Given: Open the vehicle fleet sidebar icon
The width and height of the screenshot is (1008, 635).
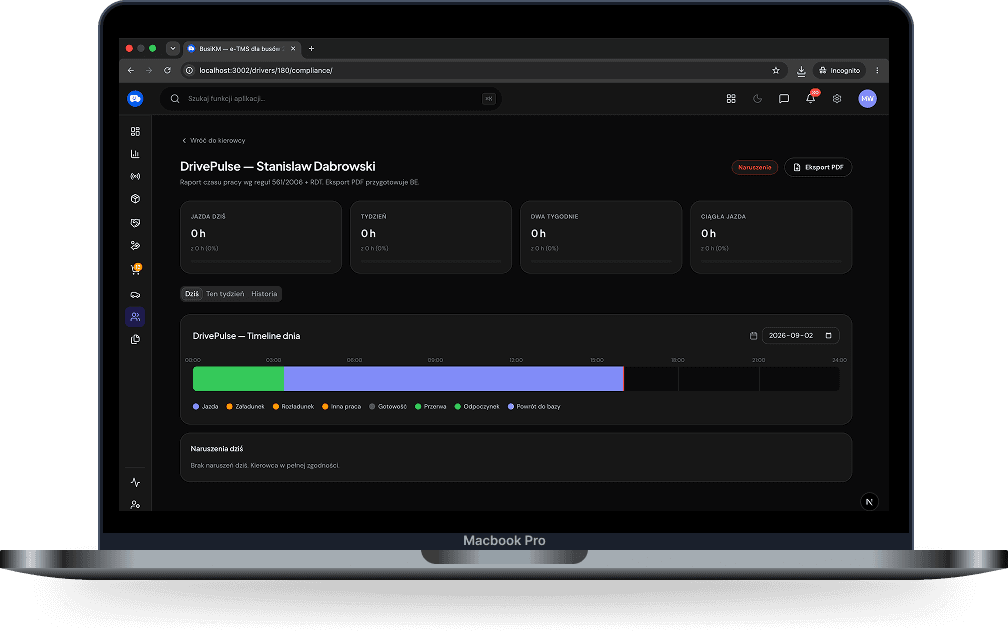Looking at the screenshot, I should point(135,295).
